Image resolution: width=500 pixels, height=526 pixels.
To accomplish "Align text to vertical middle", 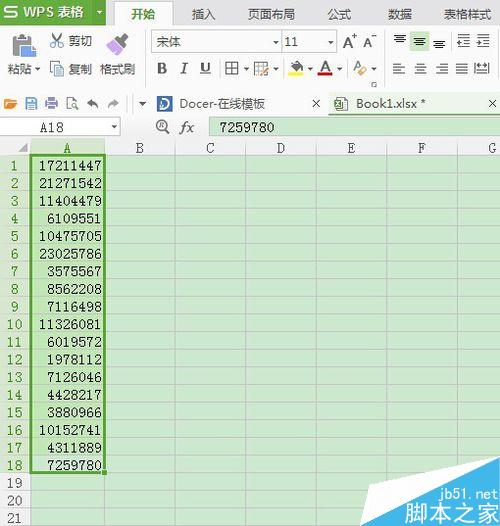I will pyautogui.click(x=419, y=41).
